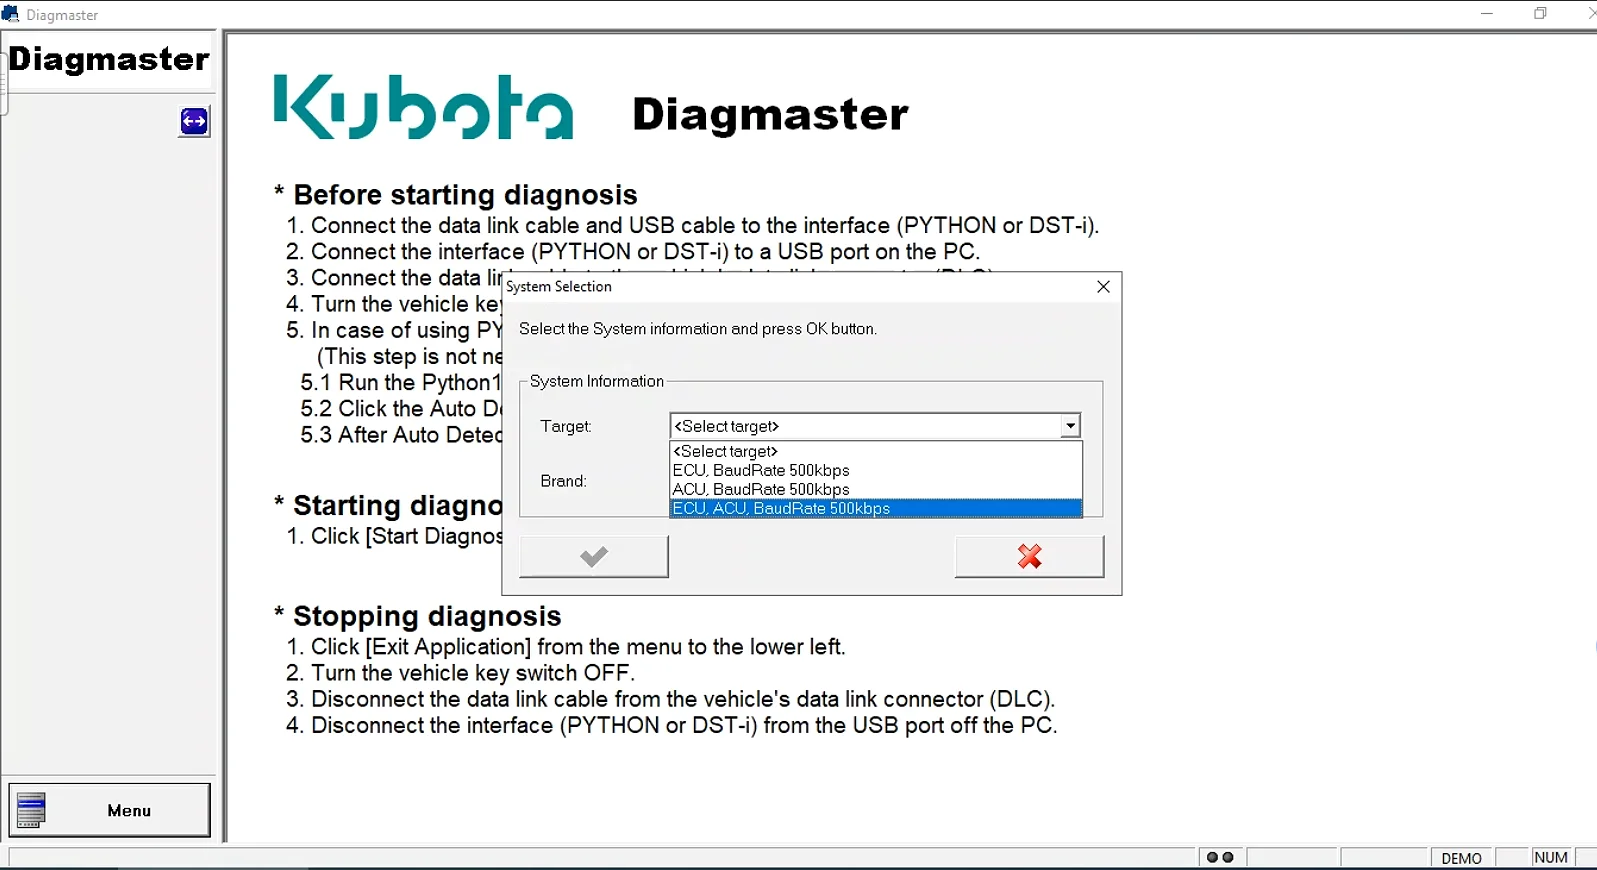Restore down the Diagmaster window
The image size is (1597, 870).
point(1540,14)
